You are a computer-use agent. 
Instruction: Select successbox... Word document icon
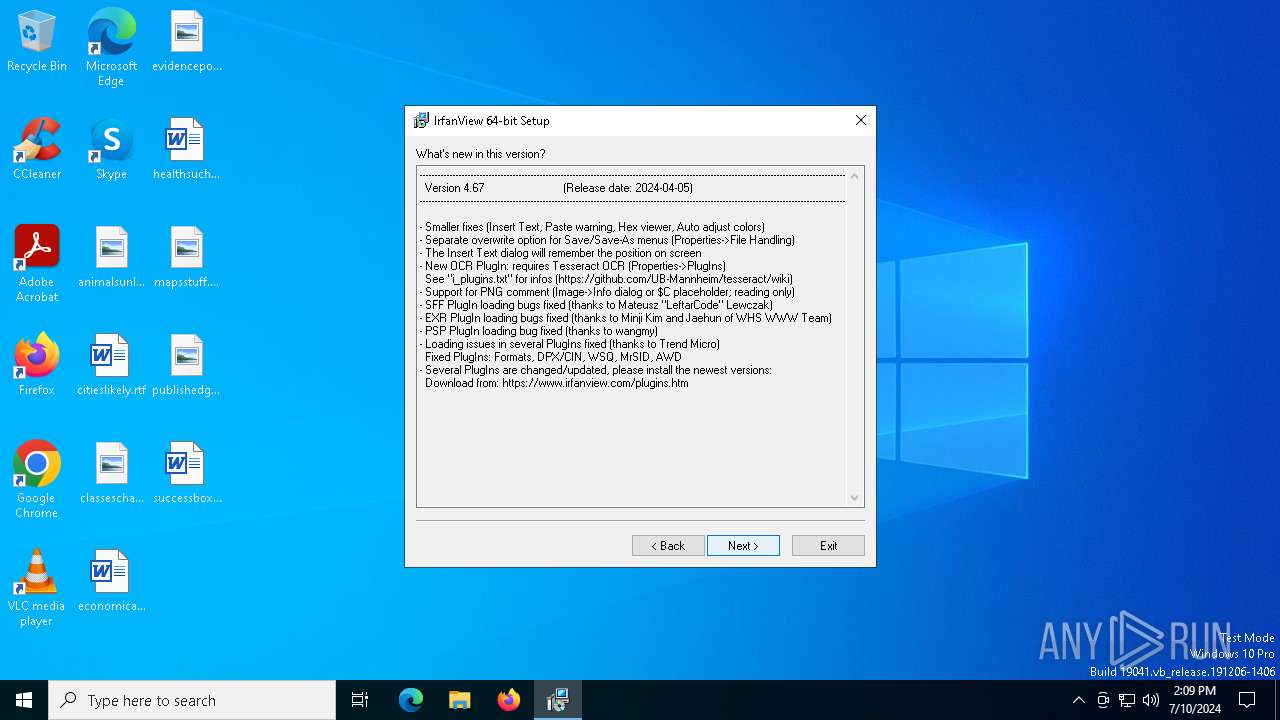coord(187,473)
